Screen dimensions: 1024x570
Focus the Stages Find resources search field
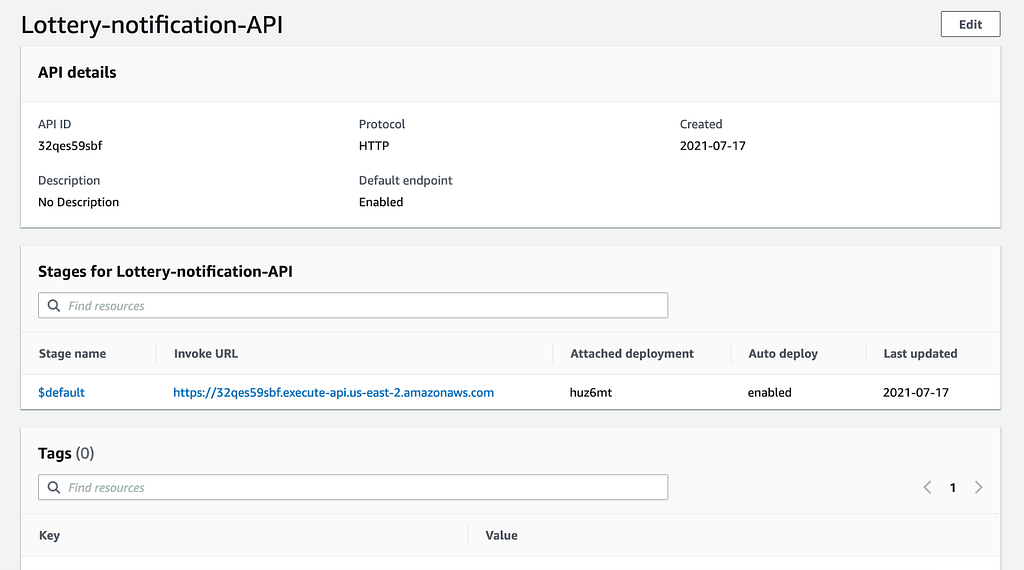coord(353,306)
